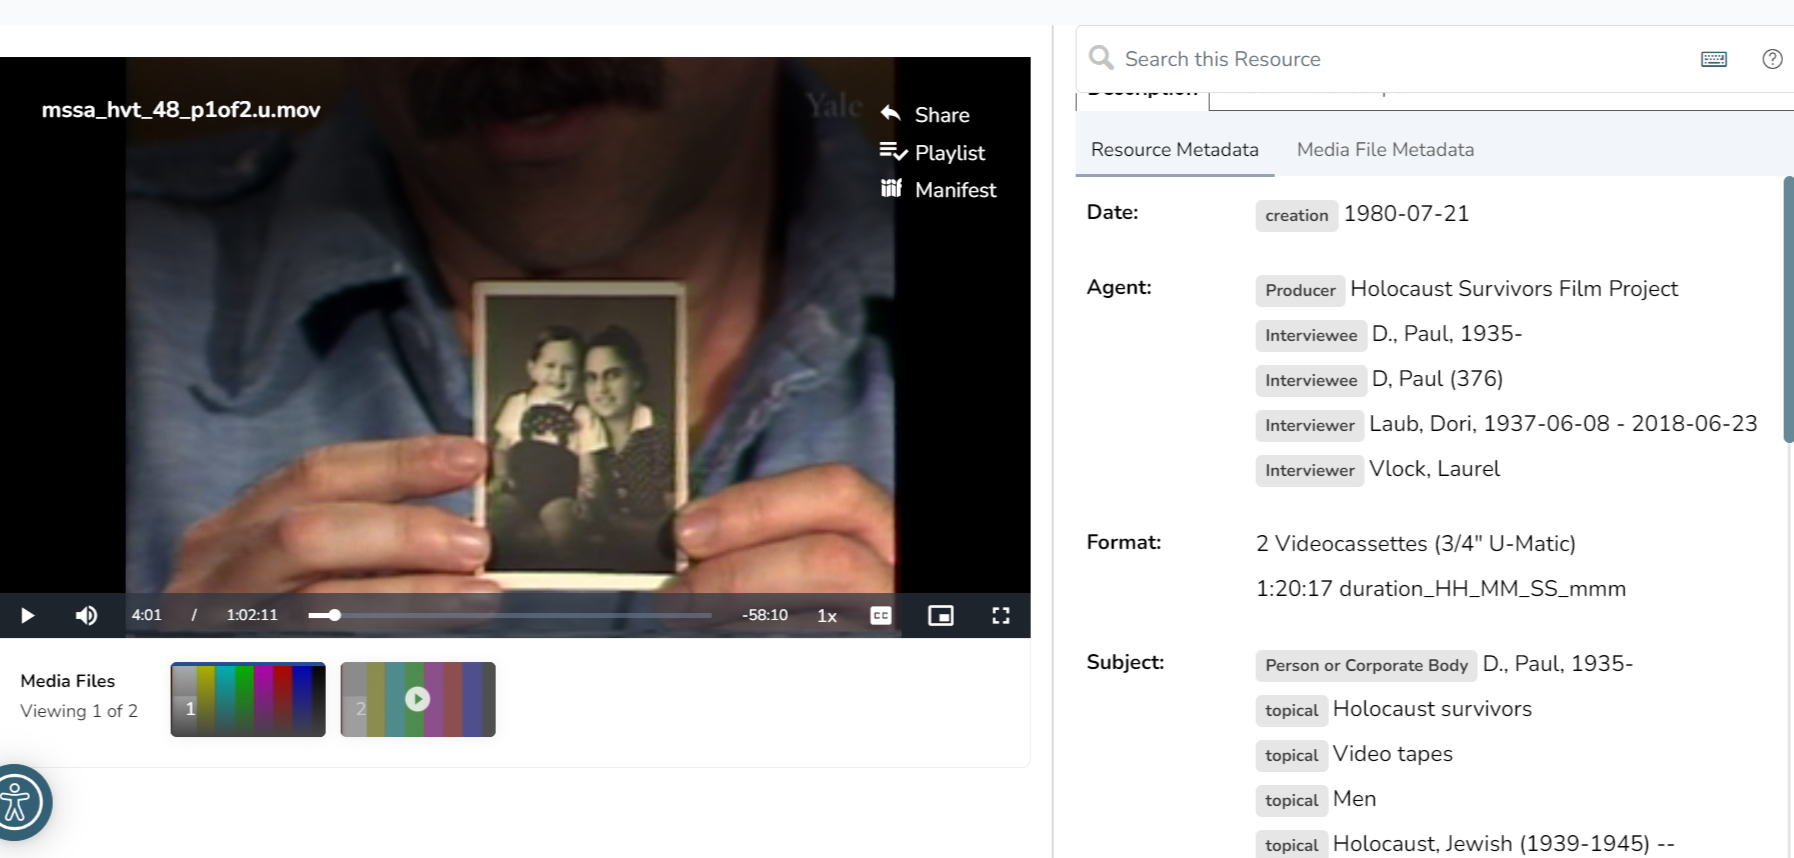Screen dimensions: 1794x858
Task: Switch to Media File Metadata tab
Action: [1385, 149]
